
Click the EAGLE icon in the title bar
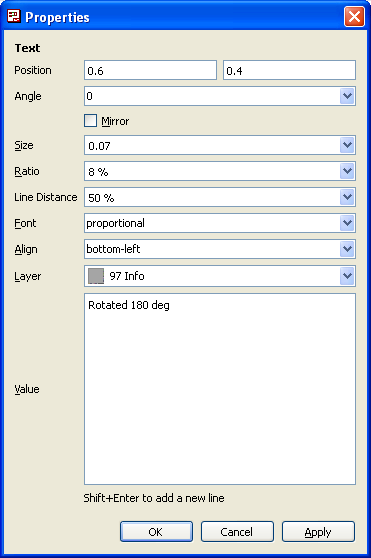[14, 16]
